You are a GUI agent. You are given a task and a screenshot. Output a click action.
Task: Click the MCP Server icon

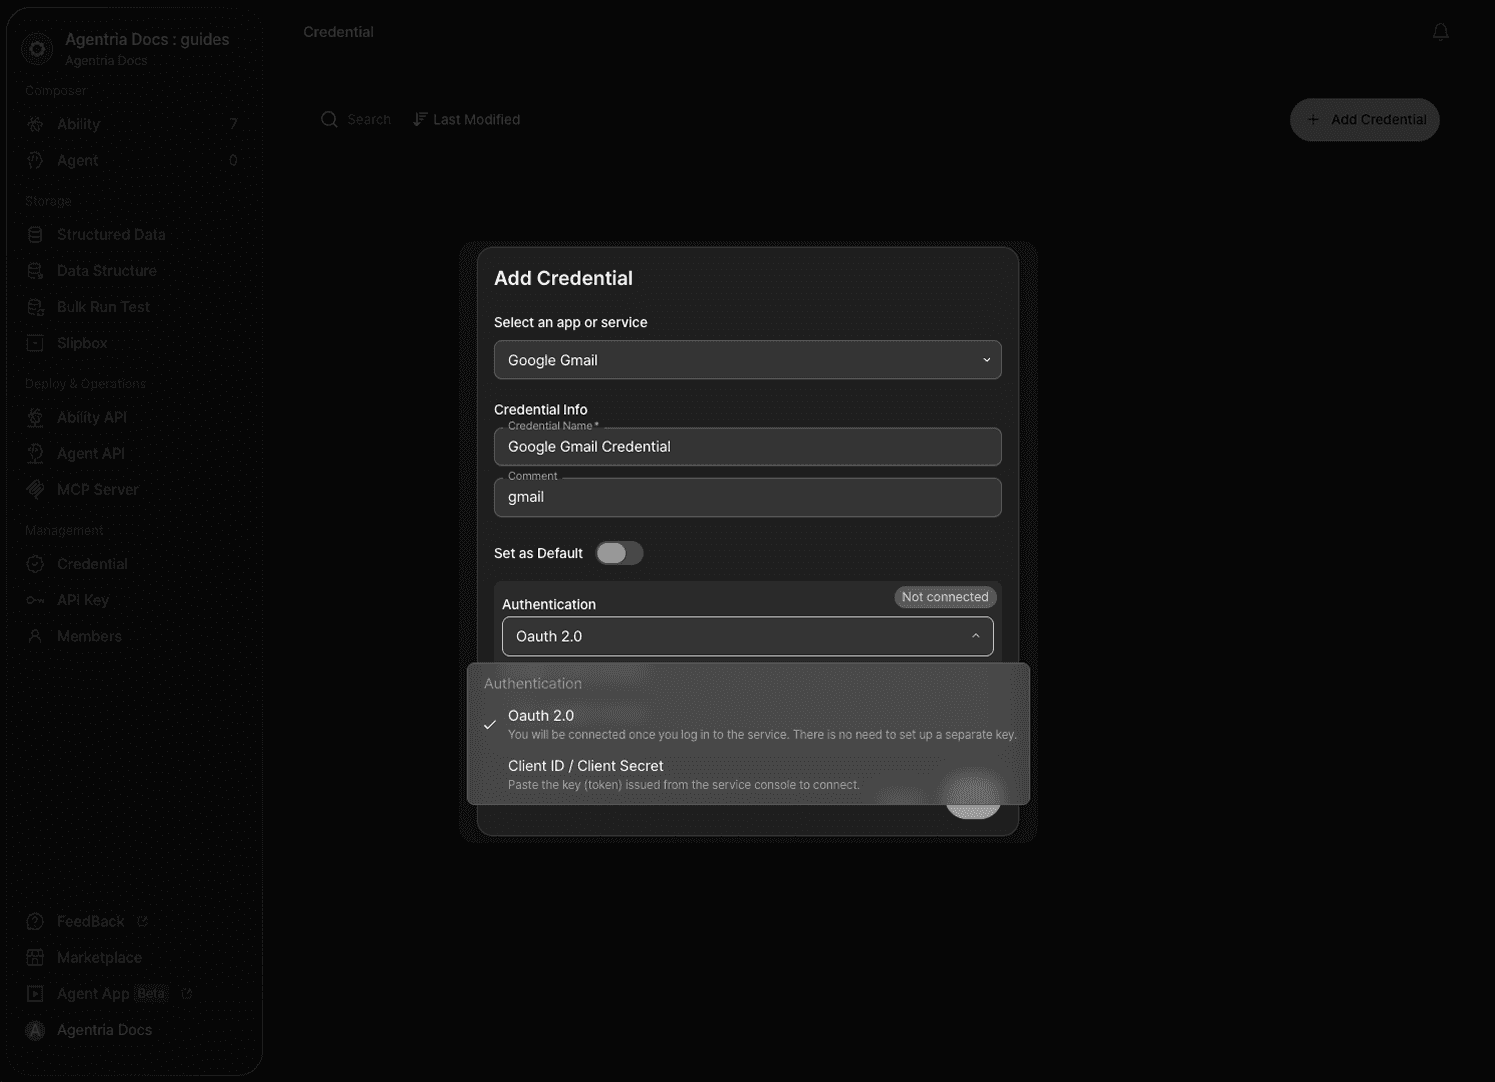35,489
